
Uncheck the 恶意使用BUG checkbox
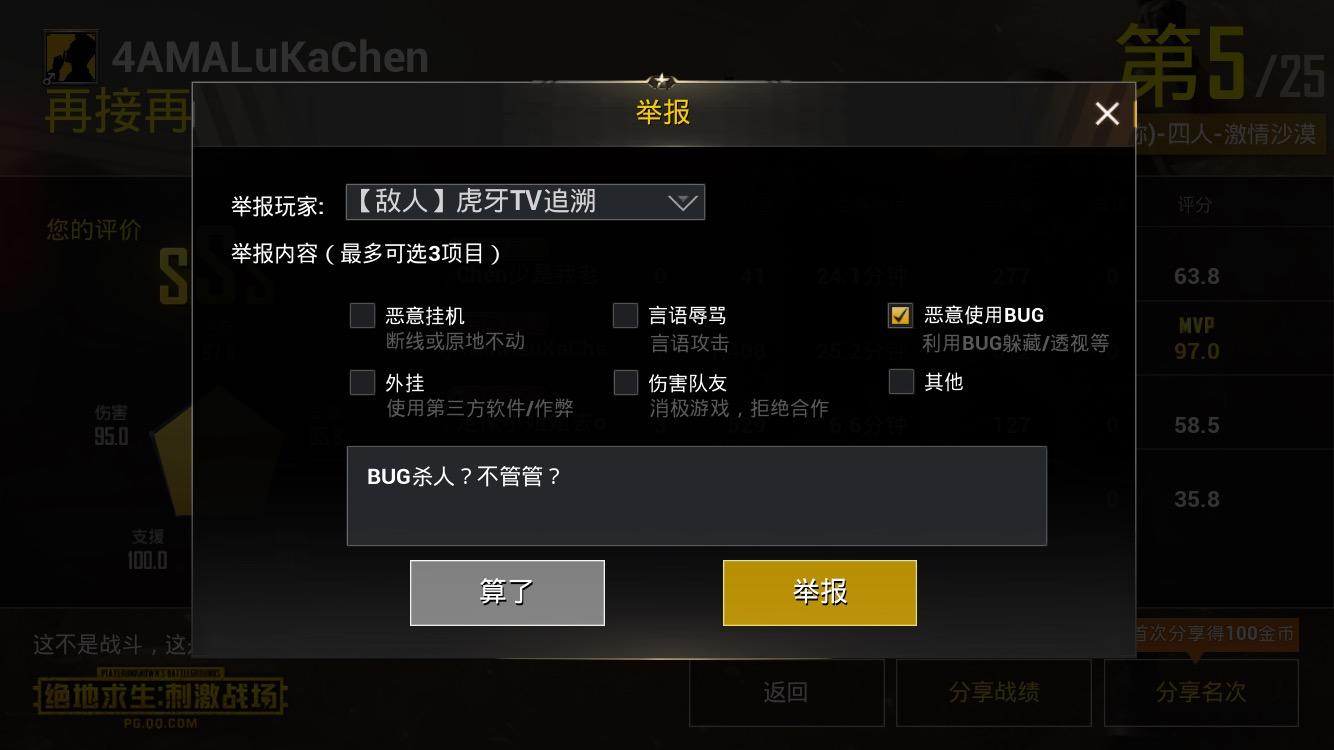pos(900,316)
